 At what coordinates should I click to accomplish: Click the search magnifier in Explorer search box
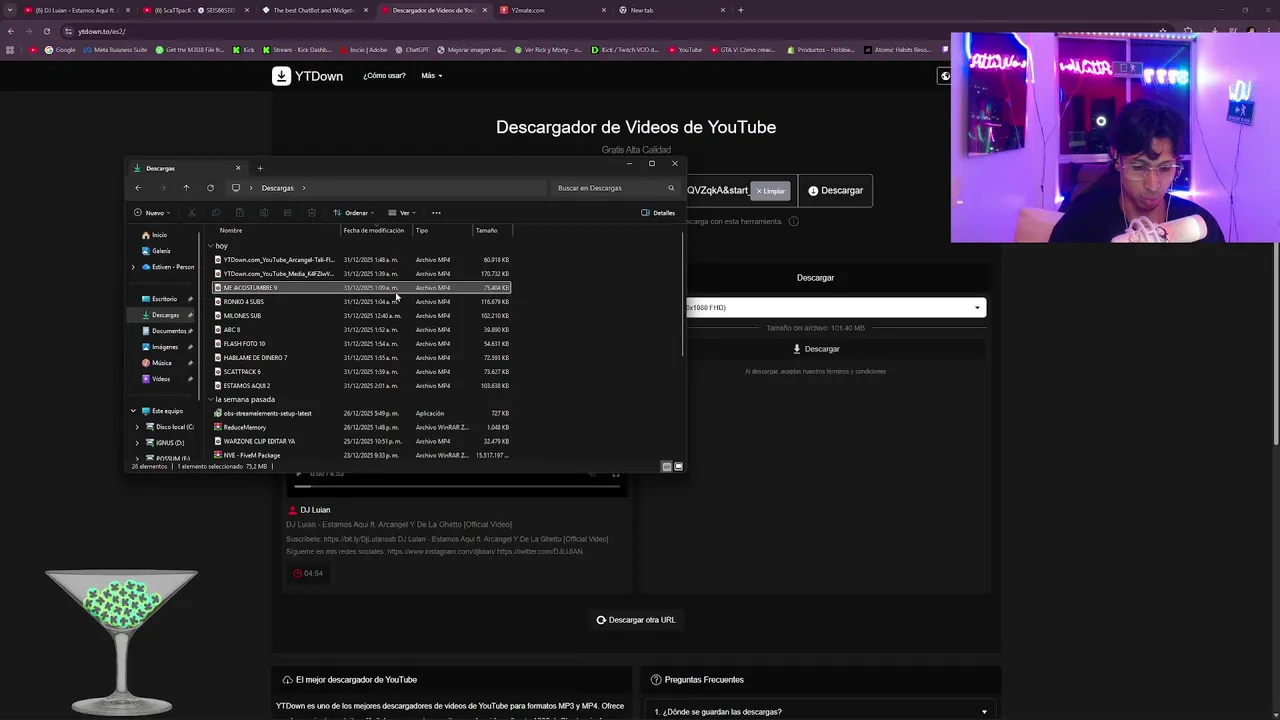(x=671, y=188)
